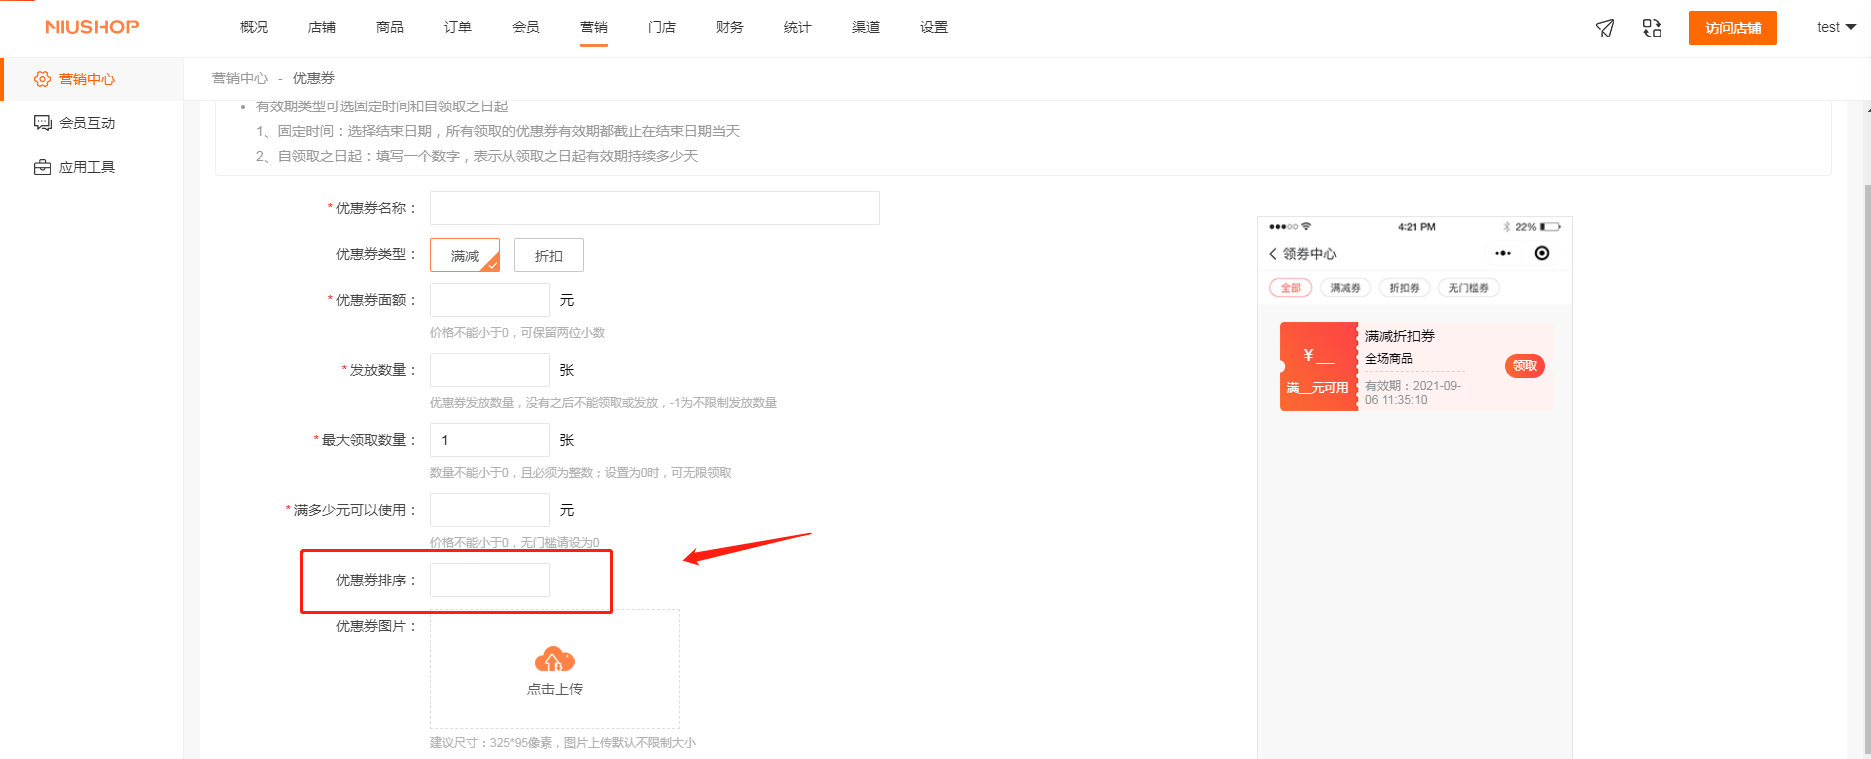Open the 订单 top menu
Screen dimensions: 1871x759
point(458,27)
